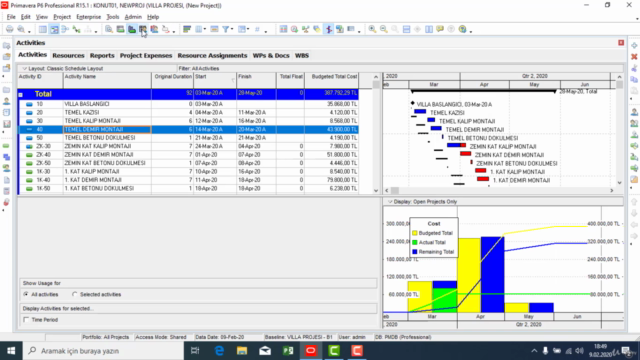Open the dropdown arrow after the Help globe

pyautogui.click(x=471, y=31)
